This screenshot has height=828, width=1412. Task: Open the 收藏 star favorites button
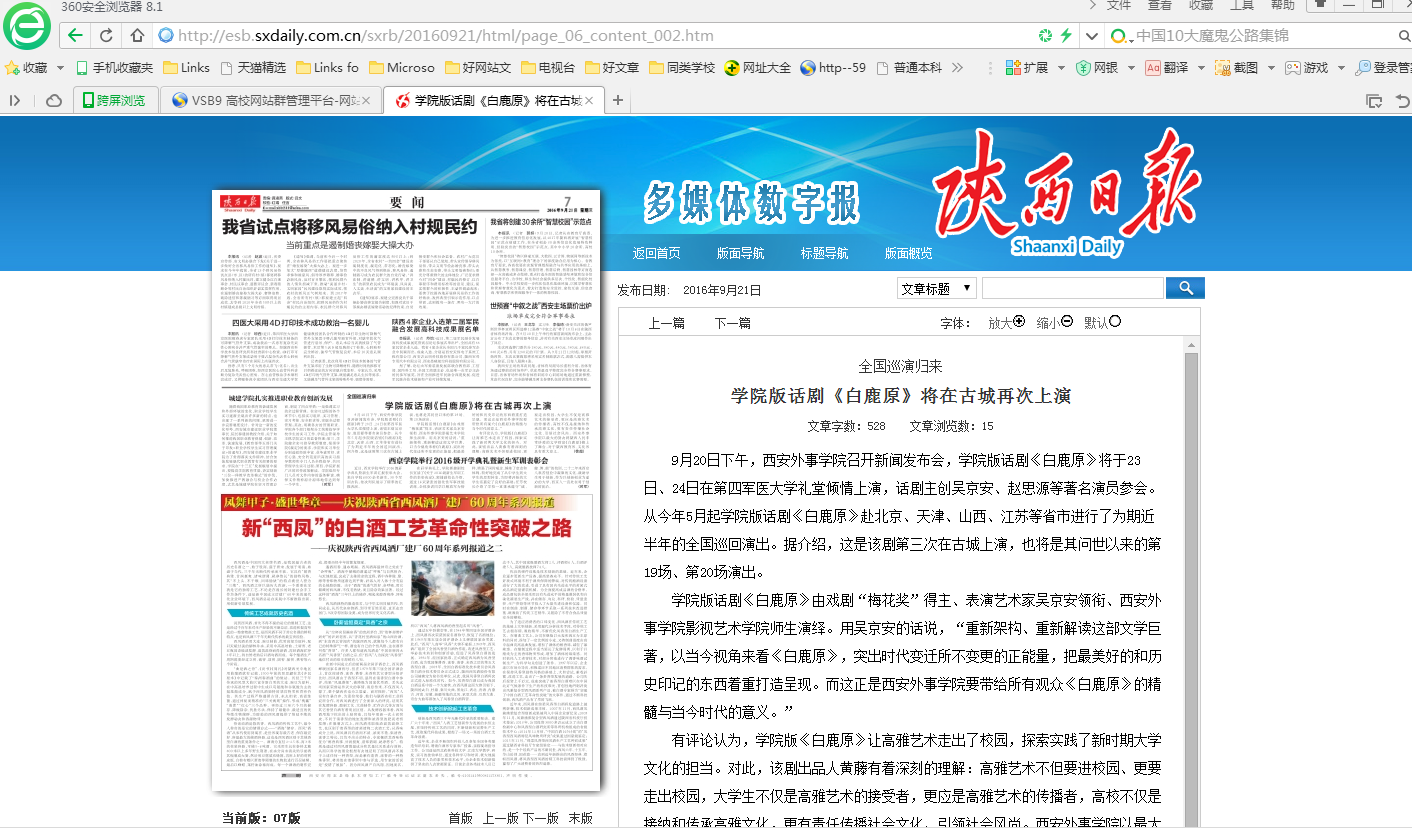click(x=27, y=68)
